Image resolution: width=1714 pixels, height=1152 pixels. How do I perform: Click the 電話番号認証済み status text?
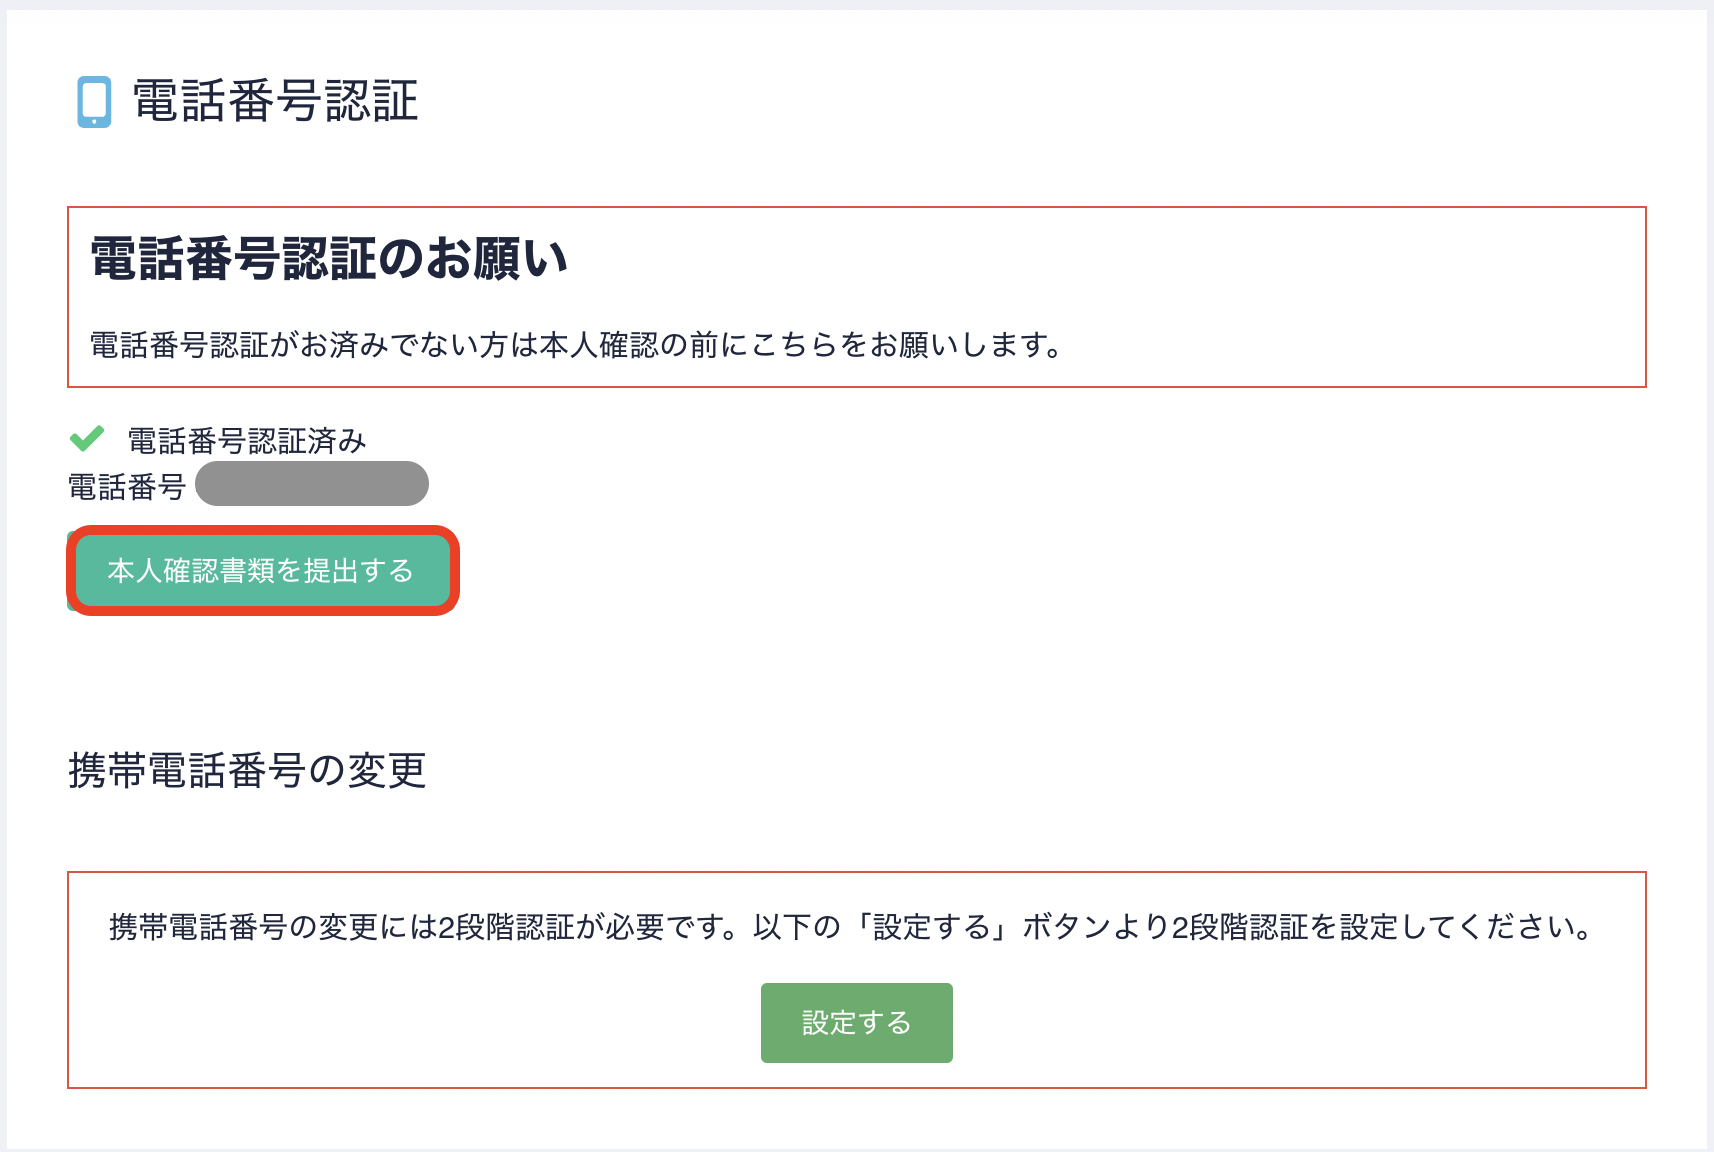[x=247, y=440]
